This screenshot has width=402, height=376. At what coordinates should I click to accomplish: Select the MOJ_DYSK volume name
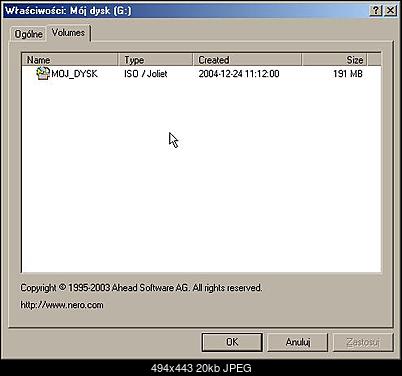click(x=74, y=74)
